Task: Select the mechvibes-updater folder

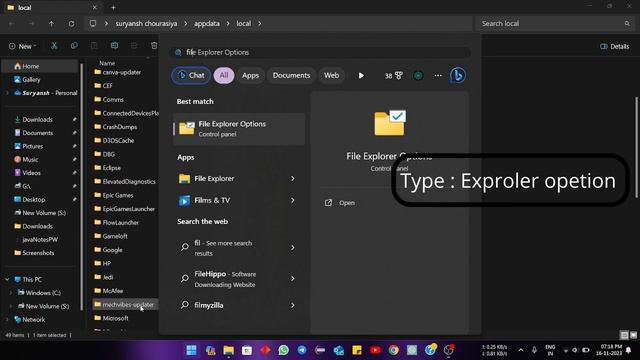Action: click(x=124, y=304)
